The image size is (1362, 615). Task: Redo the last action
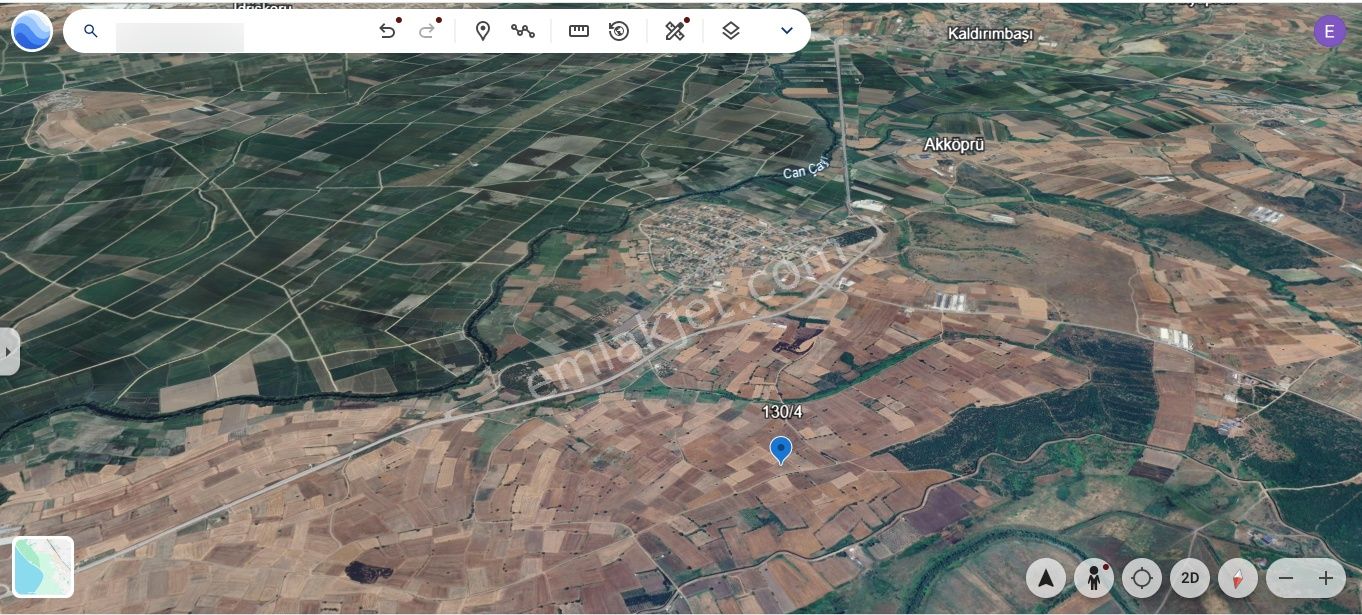pos(427,31)
